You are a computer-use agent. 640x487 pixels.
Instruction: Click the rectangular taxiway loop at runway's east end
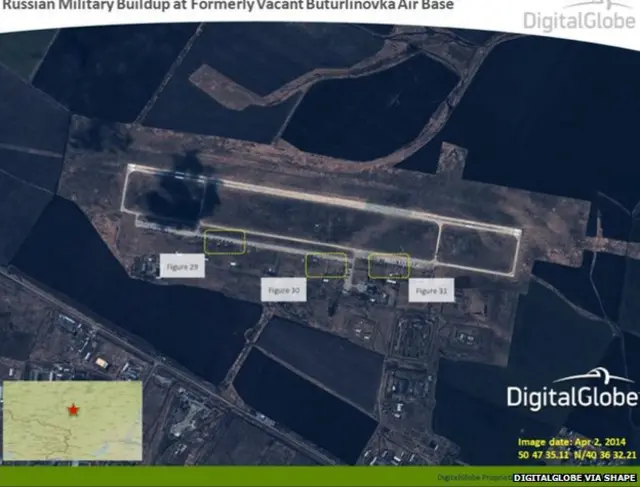coord(478,245)
